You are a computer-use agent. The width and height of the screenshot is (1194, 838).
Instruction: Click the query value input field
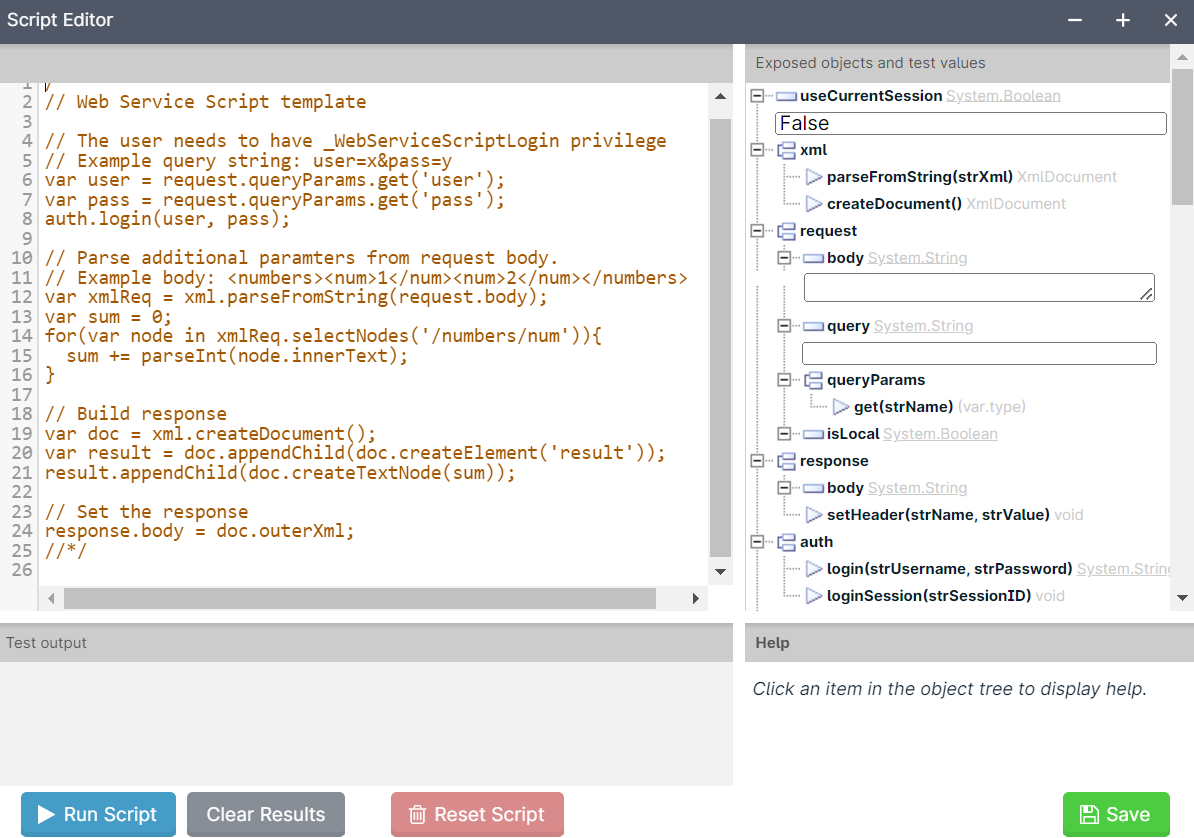click(979, 353)
